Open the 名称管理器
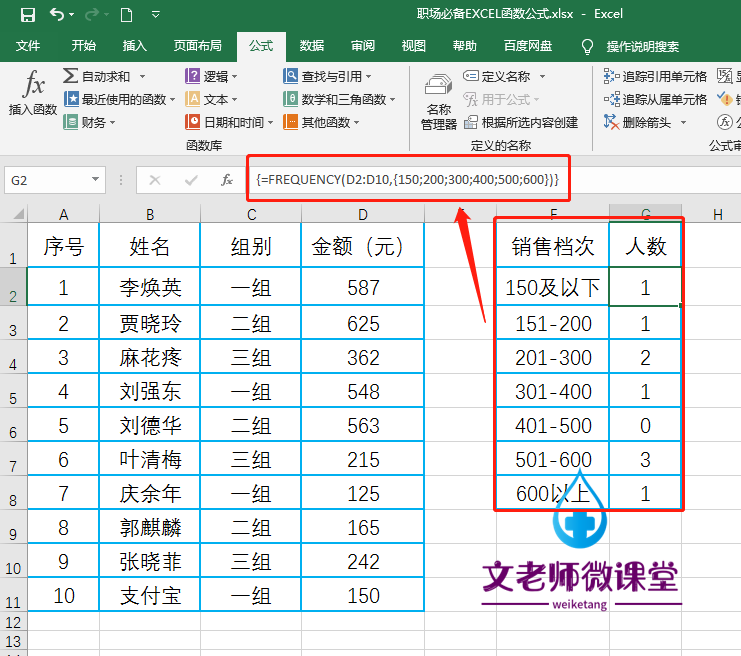This screenshot has width=741, height=656. point(439,102)
